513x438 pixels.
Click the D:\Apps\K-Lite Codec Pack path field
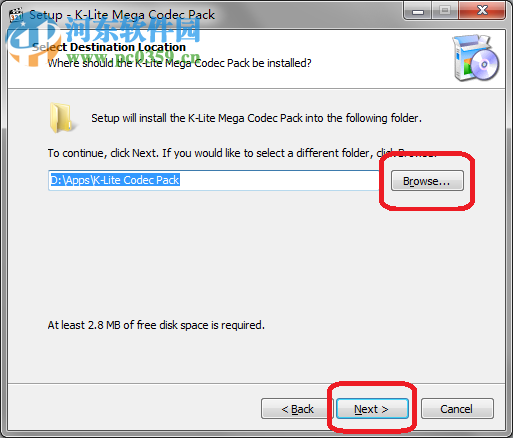pyautogui.click(x=213, y=180)
